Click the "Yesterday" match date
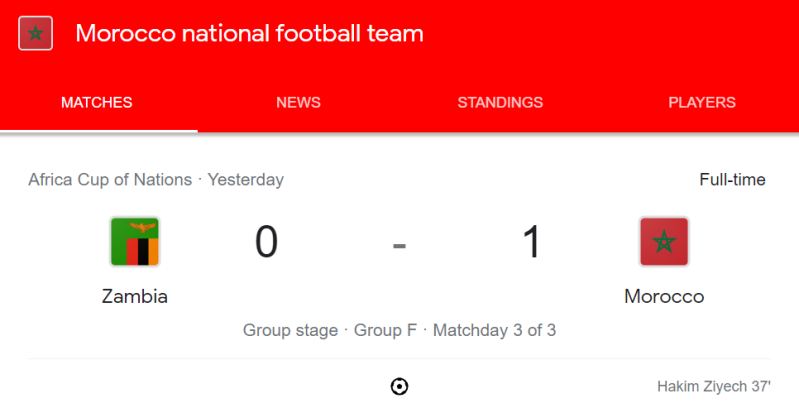The image size is (799, 408). point(246,180)
